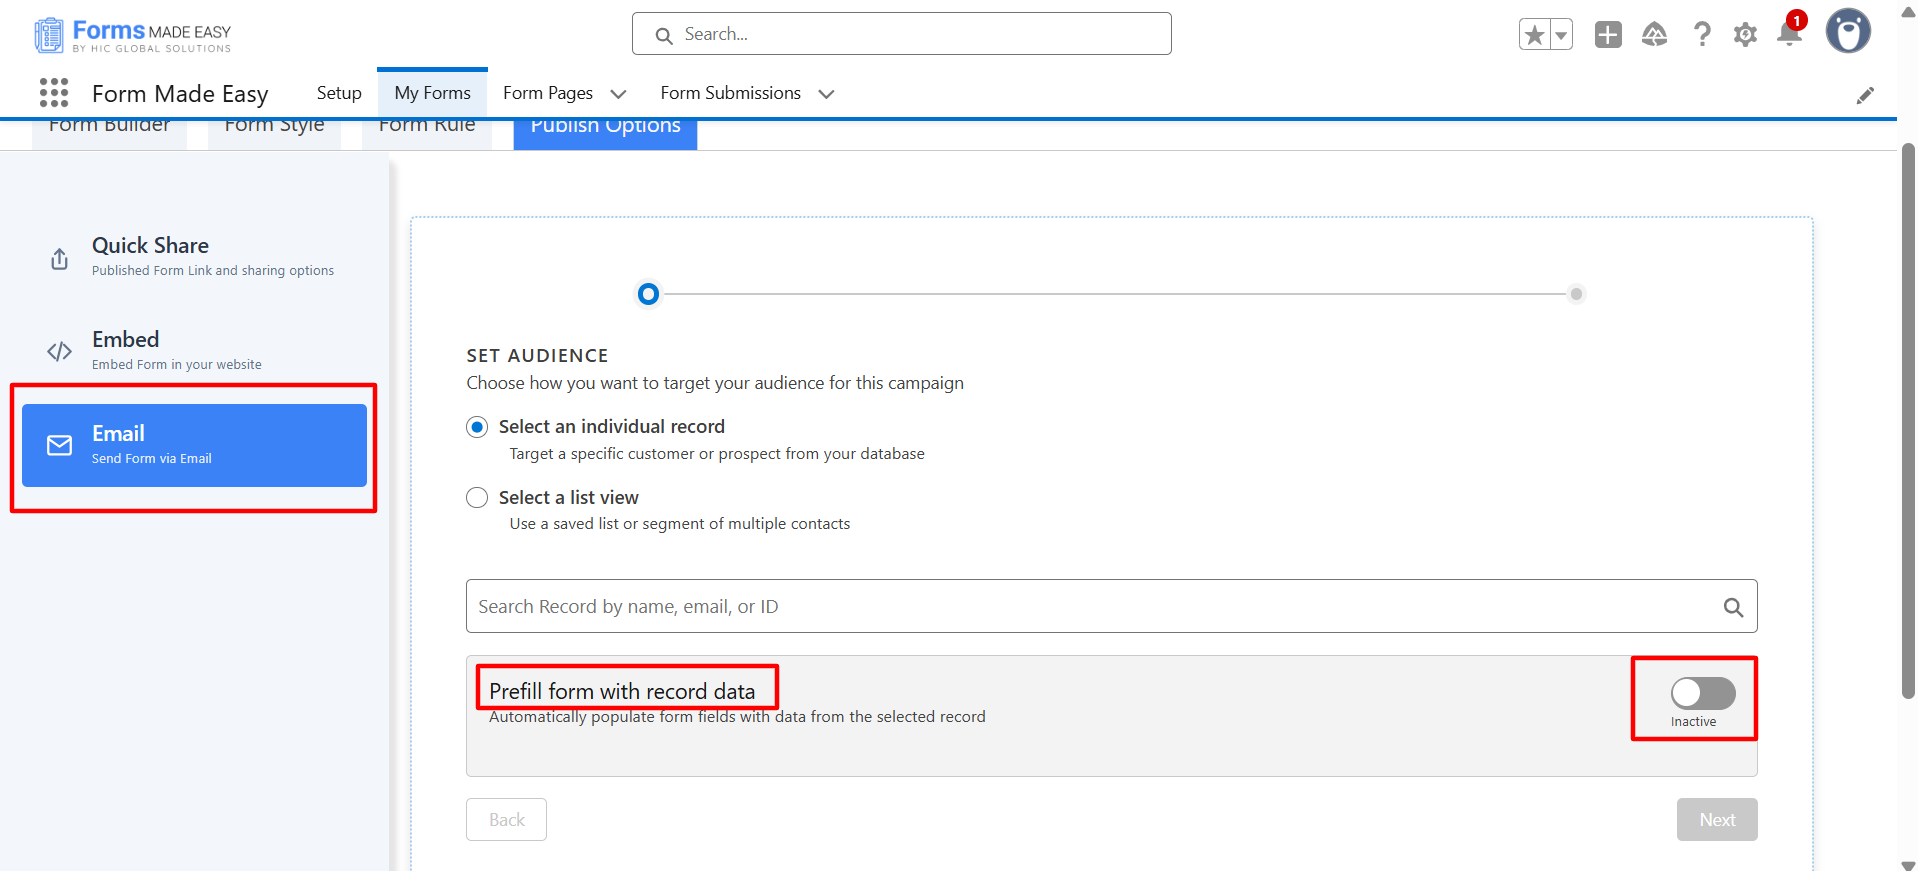This screenshot has width=1918, height=871.
Task: Switch to the My Forms tab
Action: pyautogui.click(x=432, y=93)
